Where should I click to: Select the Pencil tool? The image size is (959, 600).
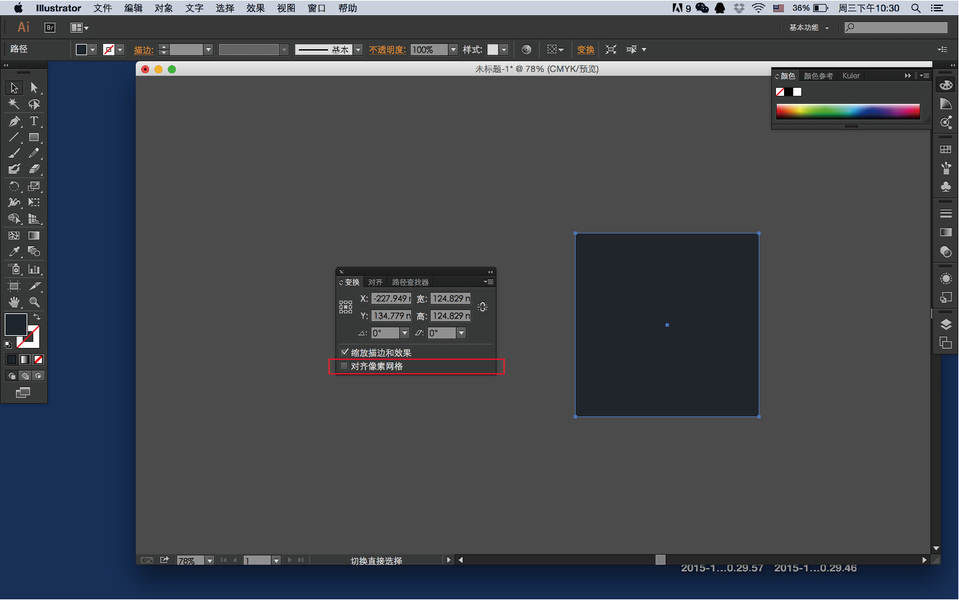34,153
